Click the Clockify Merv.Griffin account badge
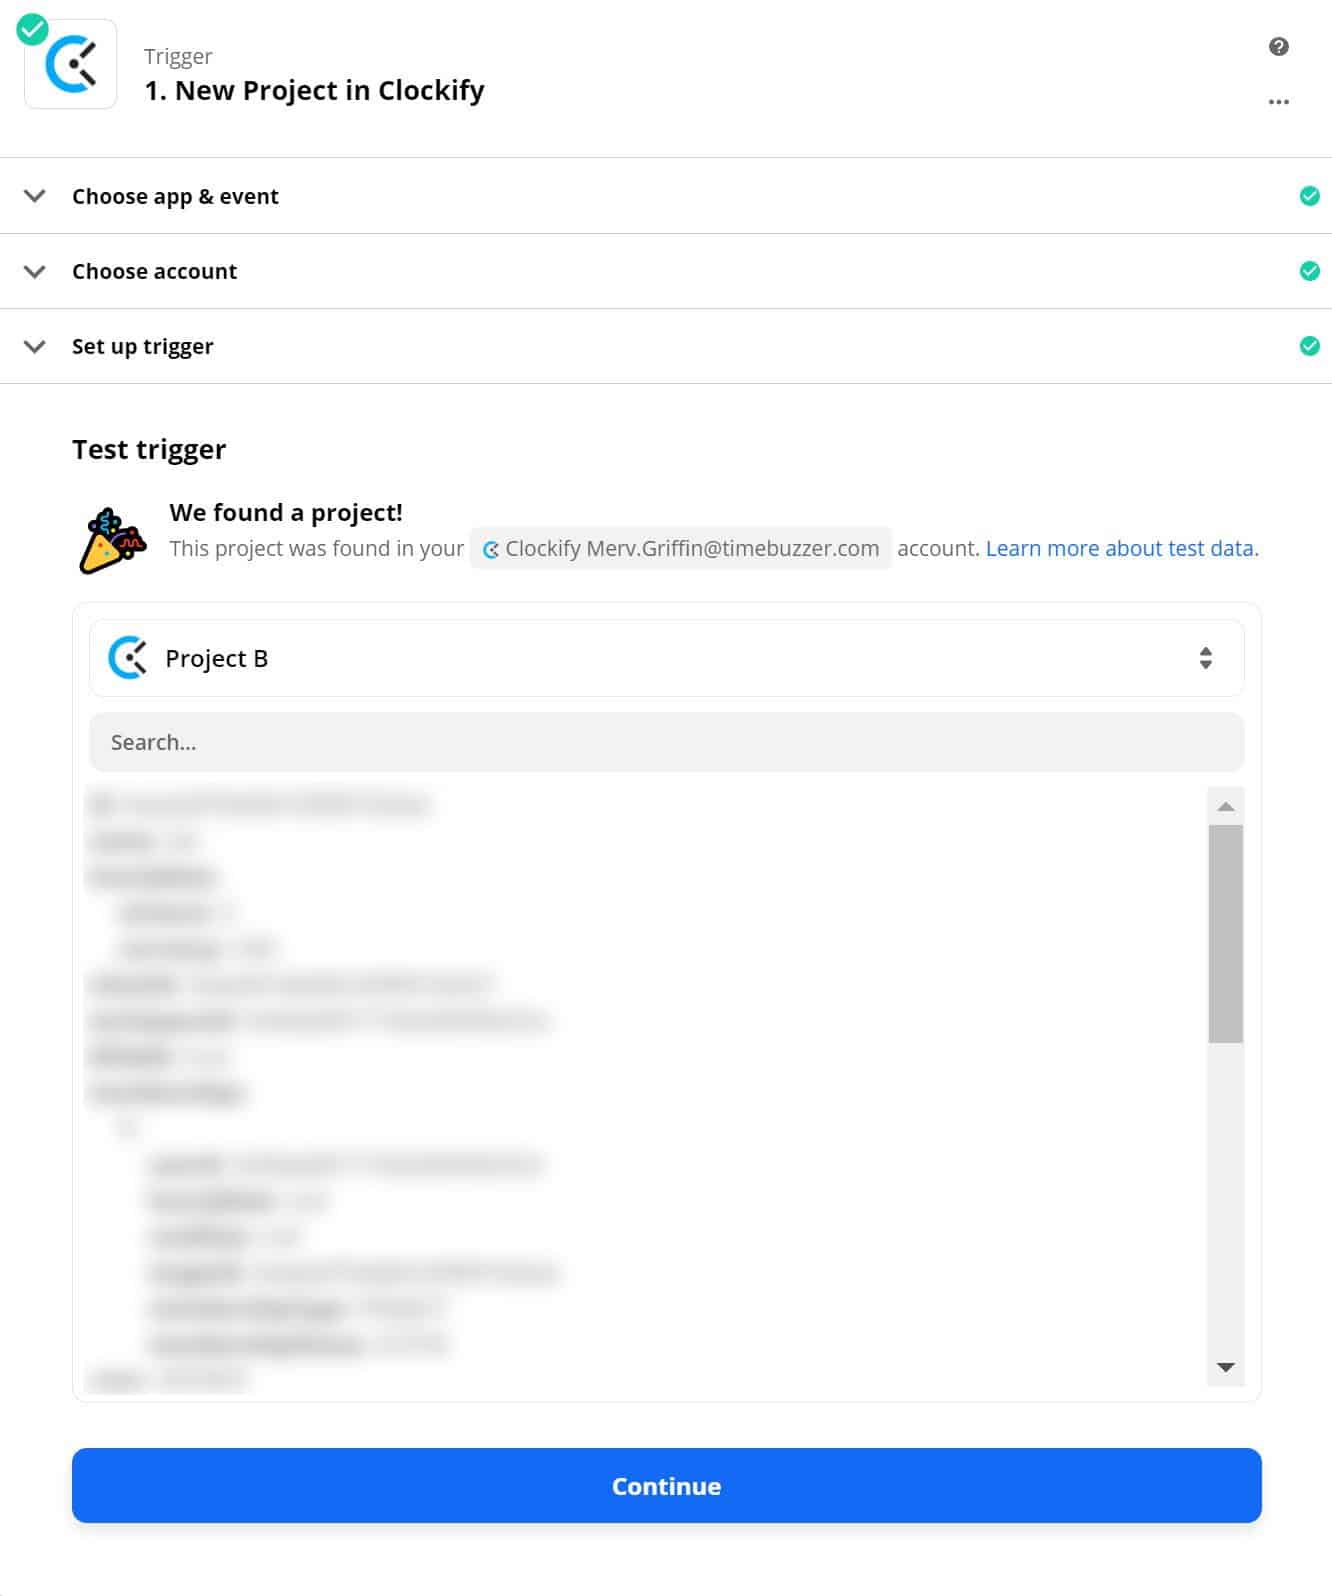 point(681,548)
